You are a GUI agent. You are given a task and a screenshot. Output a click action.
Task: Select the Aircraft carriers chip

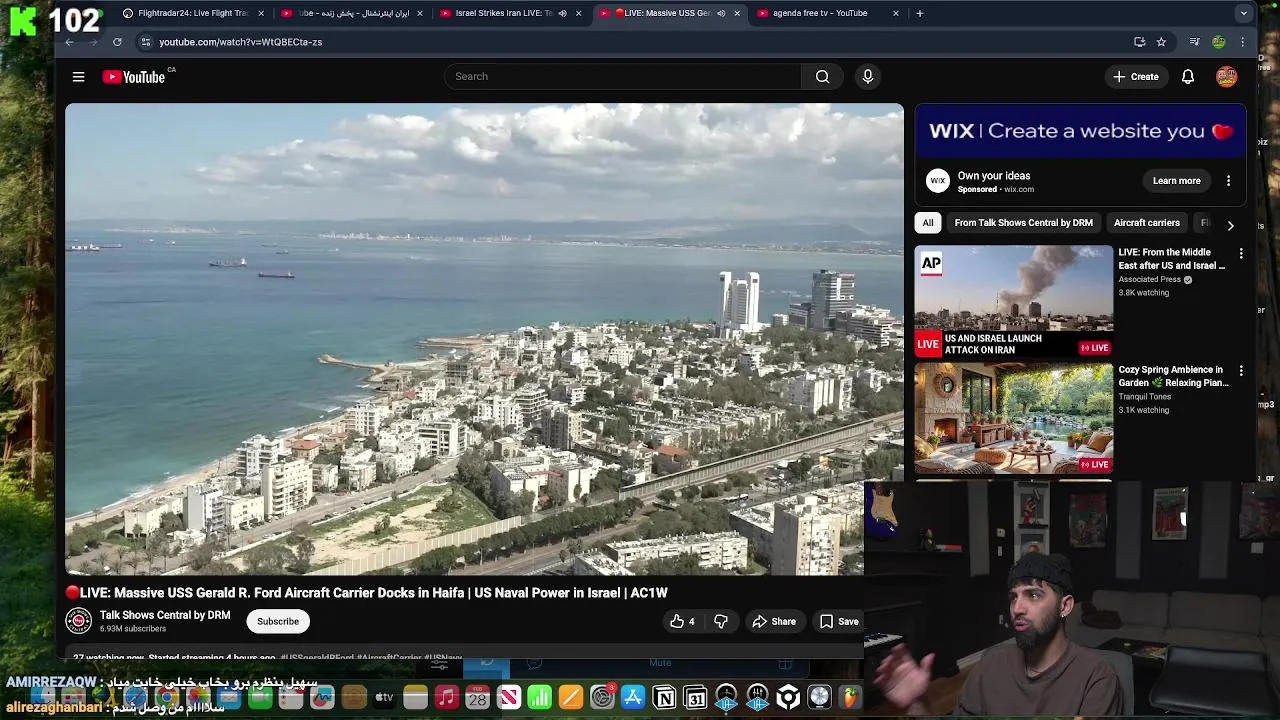pos(1146,223)
